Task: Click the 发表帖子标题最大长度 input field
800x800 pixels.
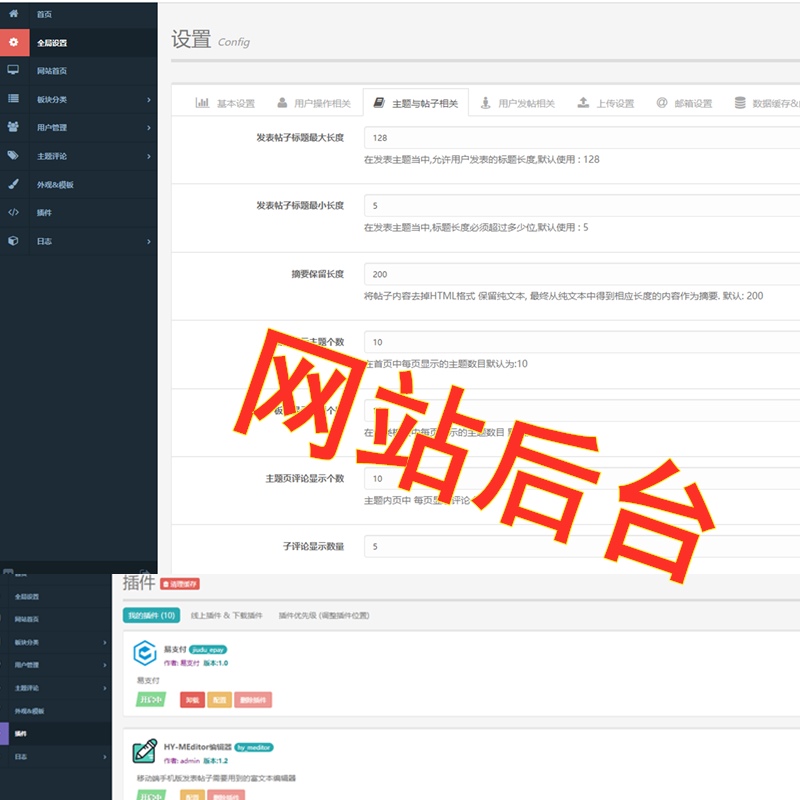Action: coord(580,138)
